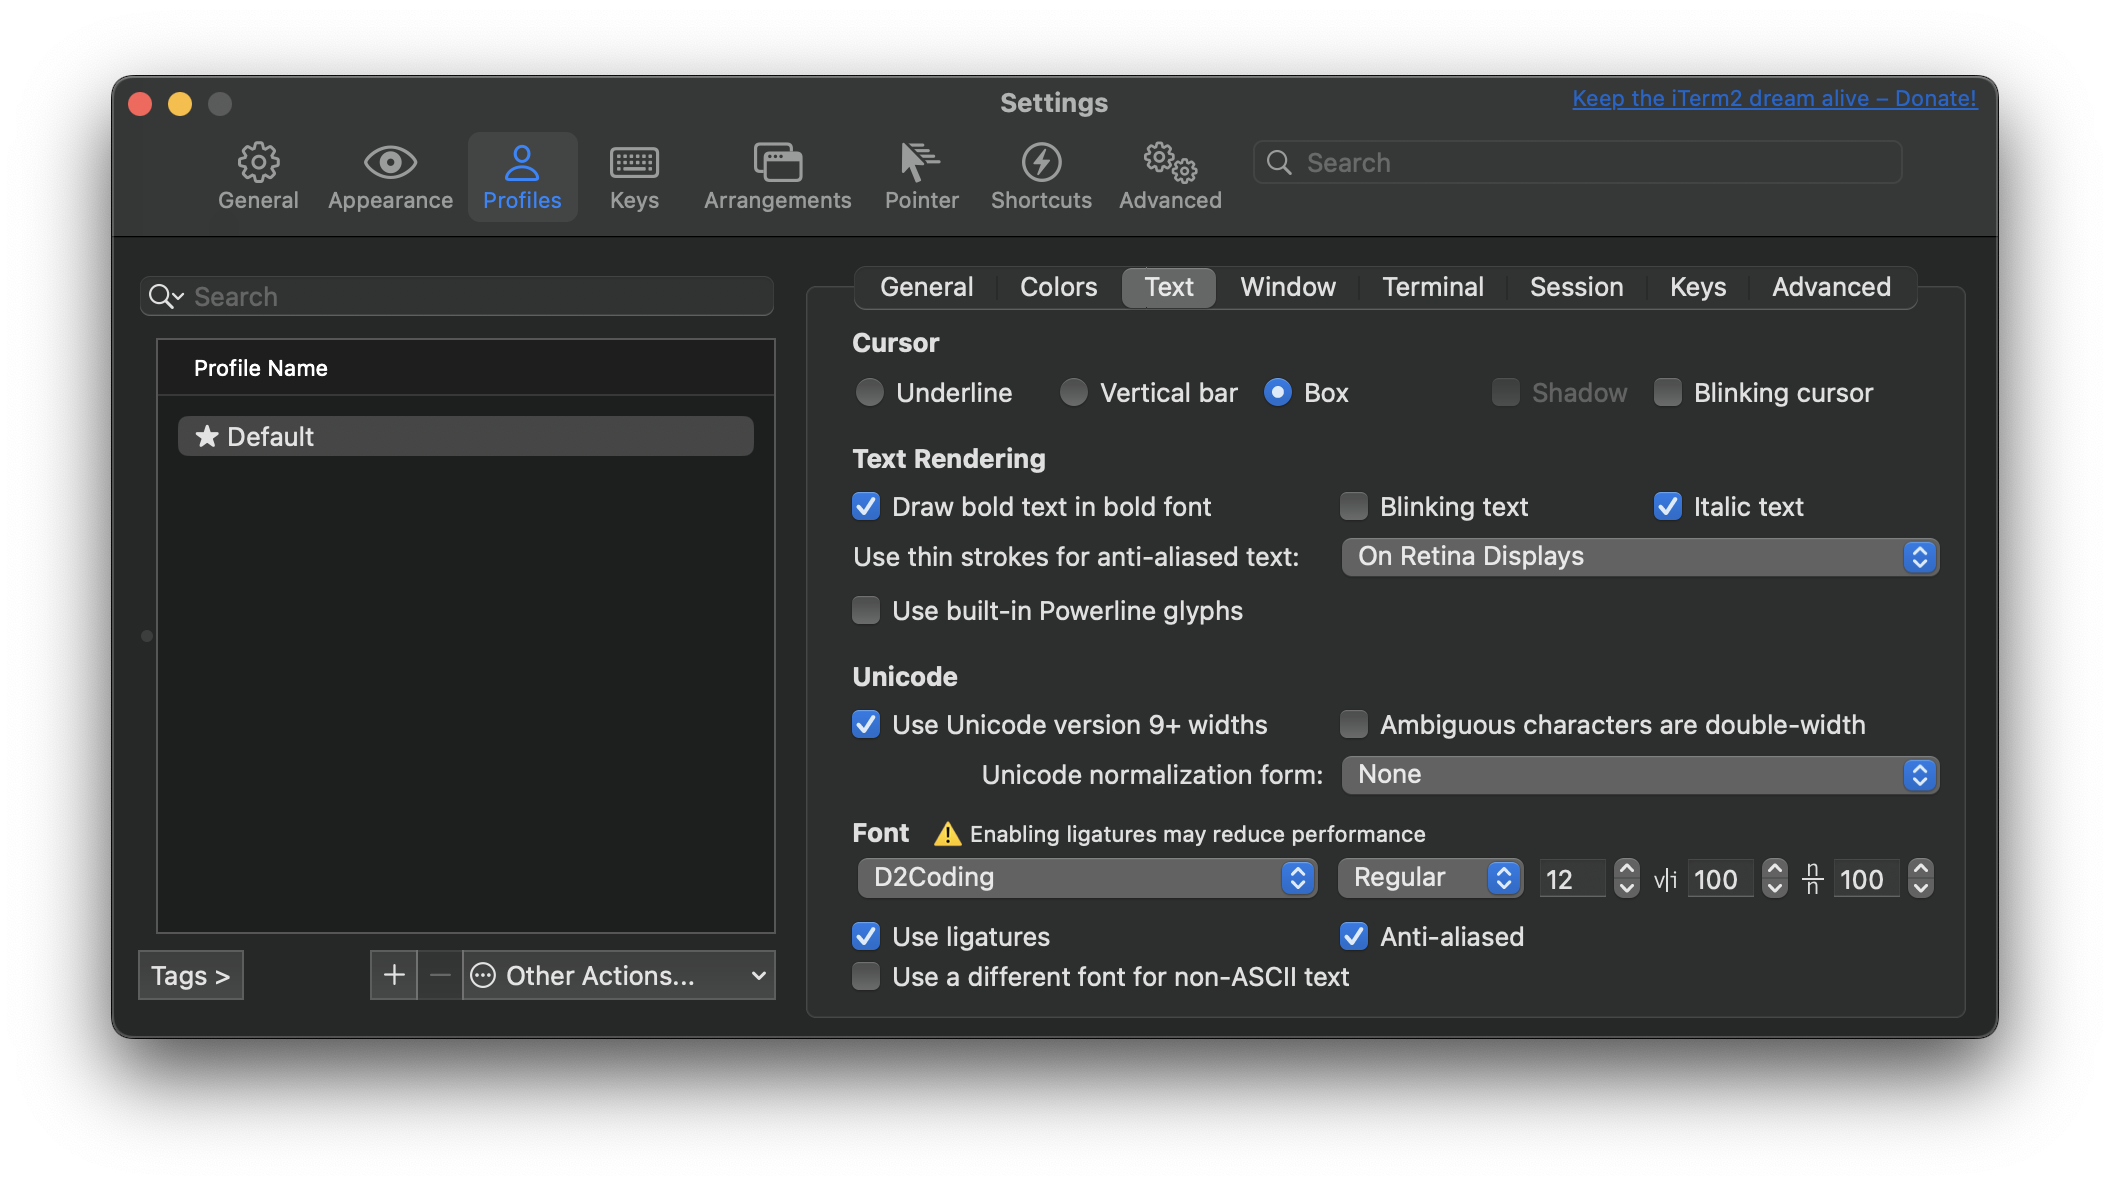2110x1186 pixels.
Task: Expand the Other Actions menu
Action: click(618, 975)
